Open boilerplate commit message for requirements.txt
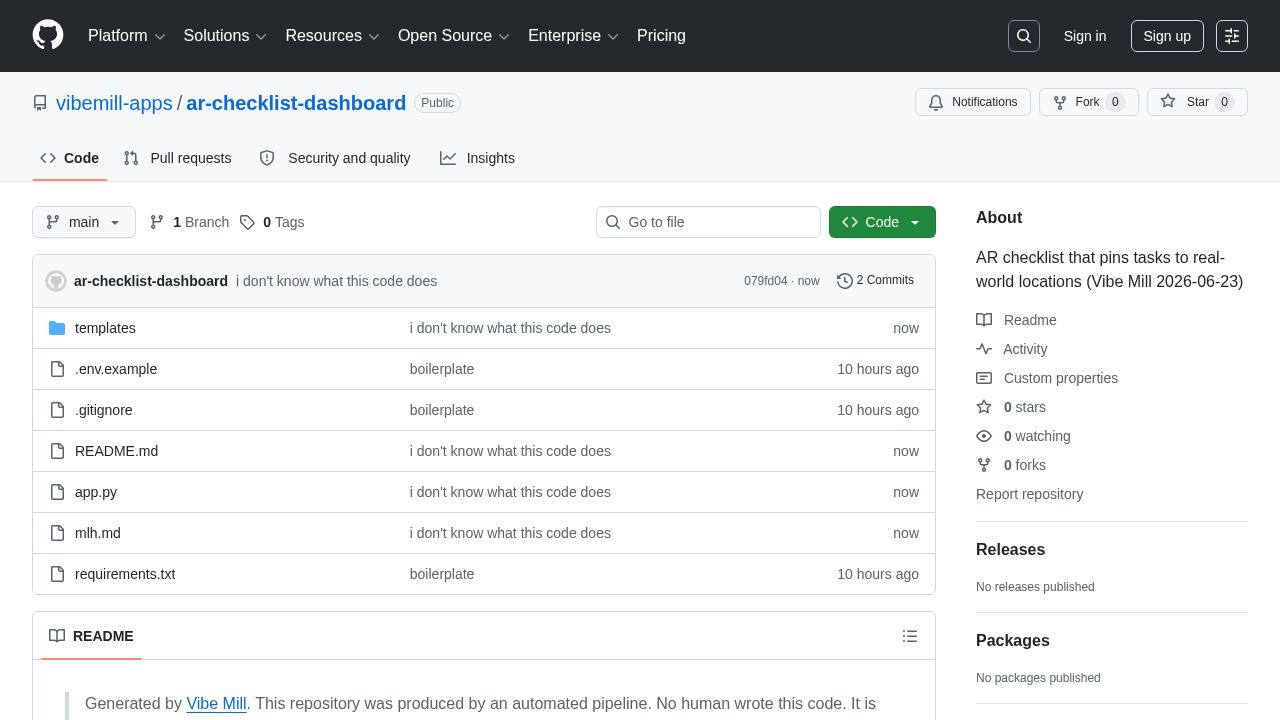The image size is (1280, 720). pyautogui.click(x=442, y=574)
